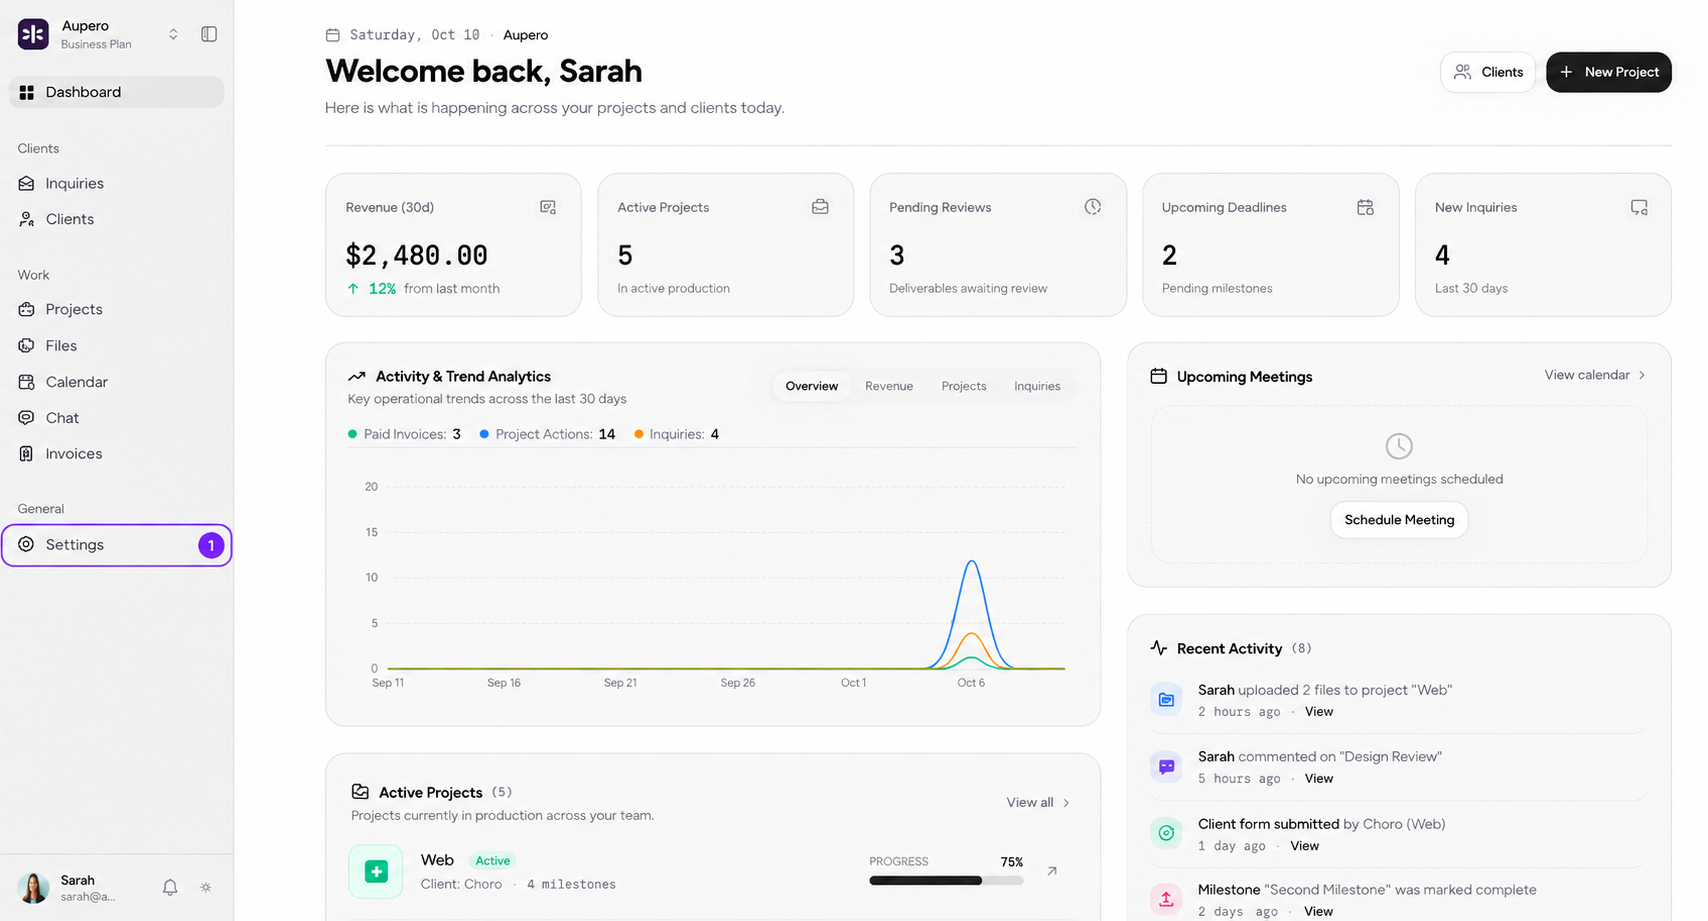Click the client form submitted activity icon
Screen dimensions: 1708x921
pos(1166,833)
